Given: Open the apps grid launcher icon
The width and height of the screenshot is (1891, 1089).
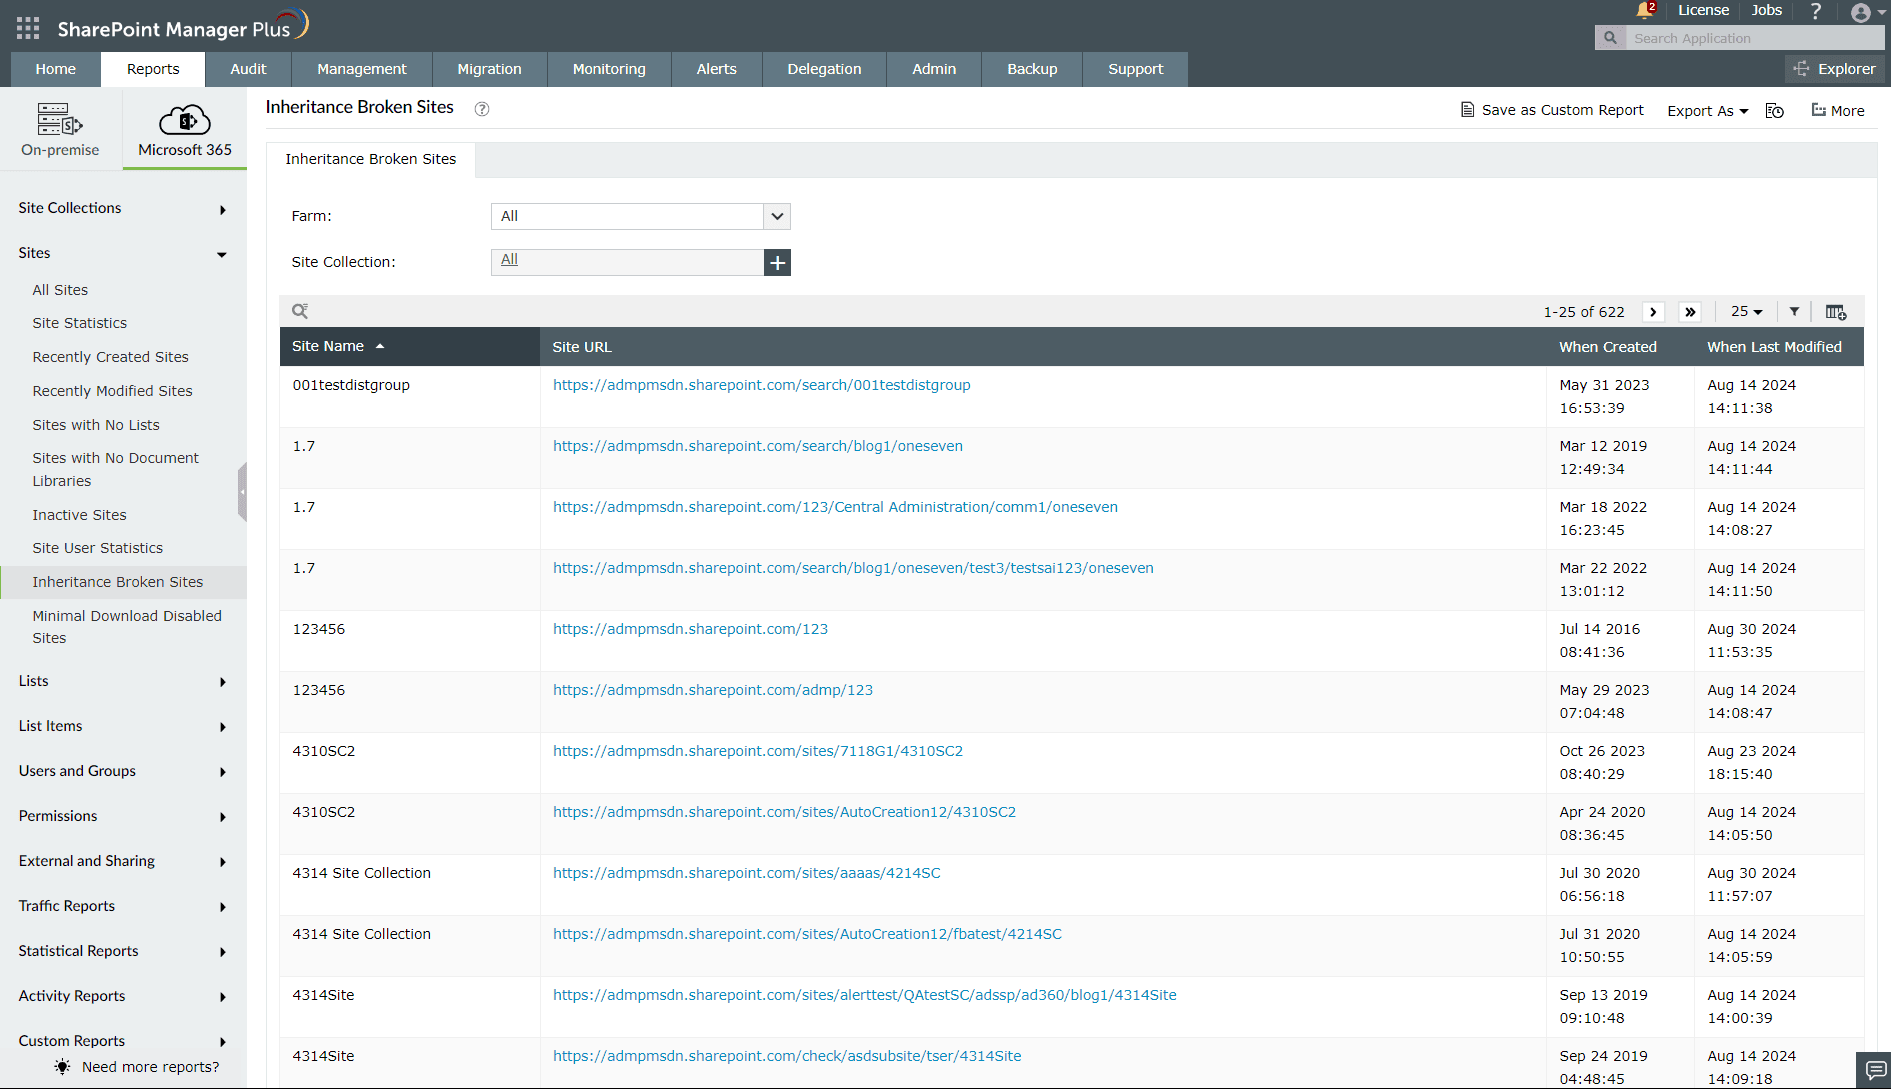Looking at the screenshot, I should 28,28.
